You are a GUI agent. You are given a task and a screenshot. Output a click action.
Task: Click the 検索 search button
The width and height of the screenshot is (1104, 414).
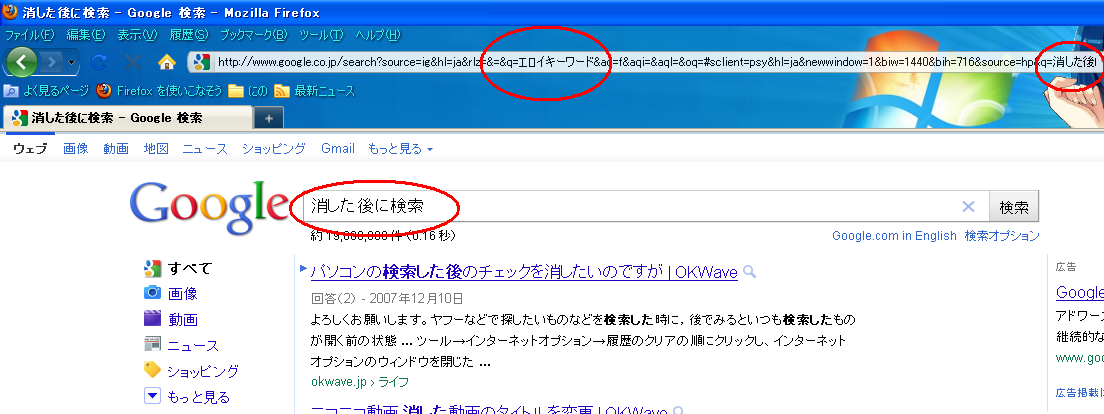(1014, 207)
